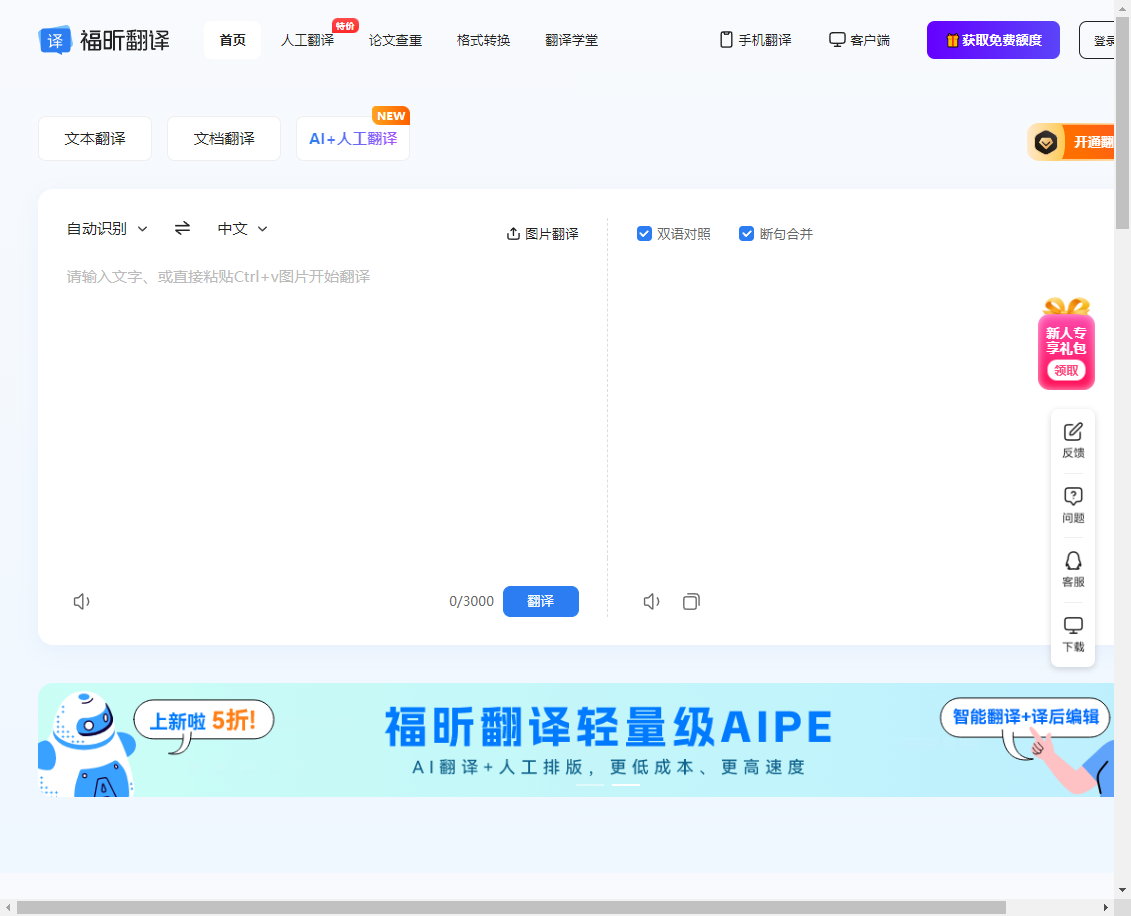Viewport: 1131px width, 916px height.
Task: Click 获取免费额度 button
Action: [x=993, y=40]
